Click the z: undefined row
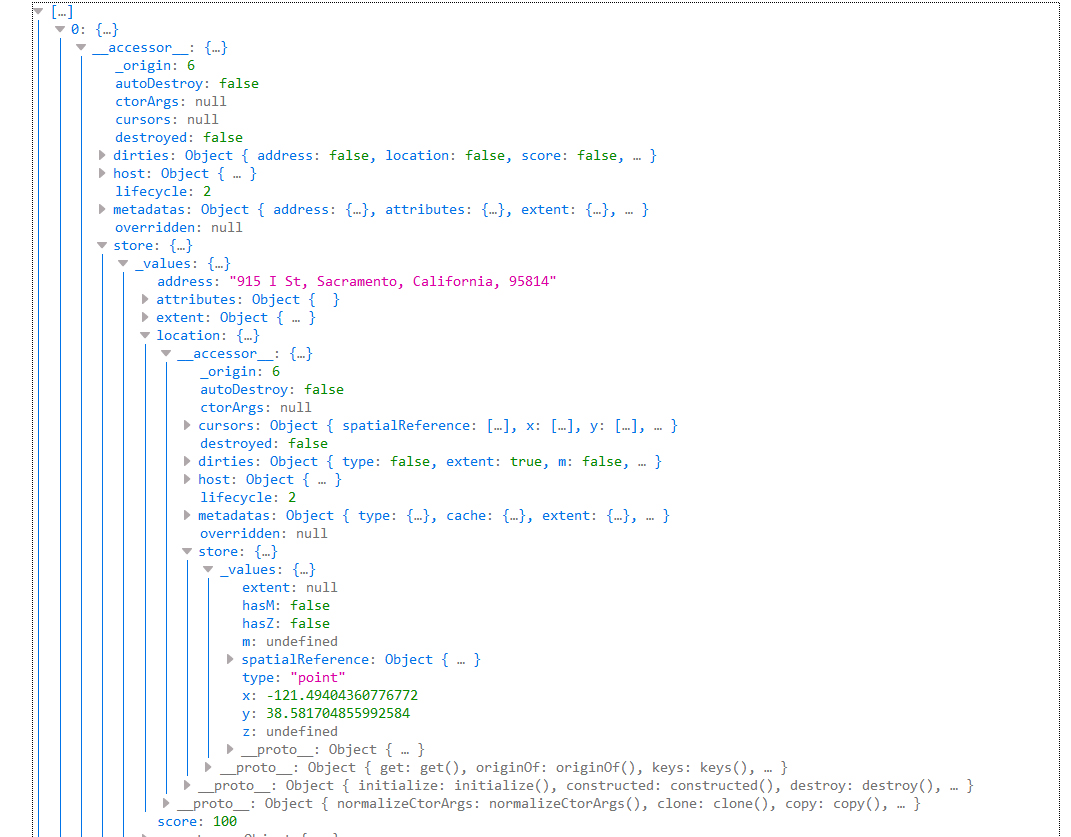This screenshot has width=1071, height=837. pos(290,731)
